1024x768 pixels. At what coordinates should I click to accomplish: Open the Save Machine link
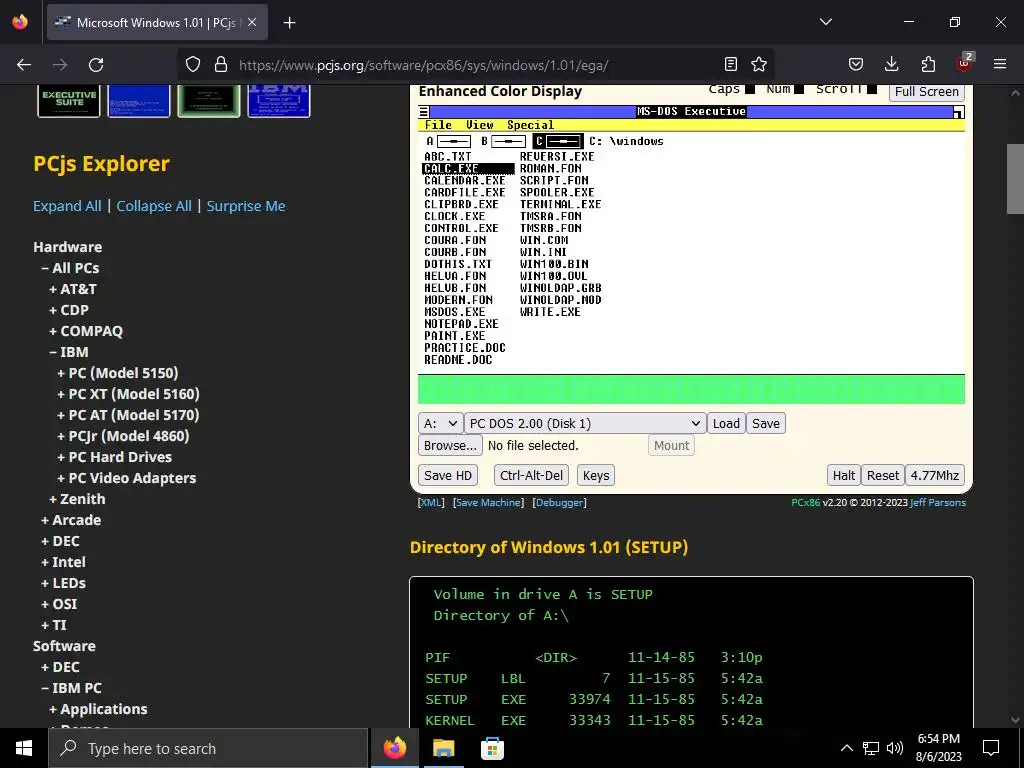(488, 502)
